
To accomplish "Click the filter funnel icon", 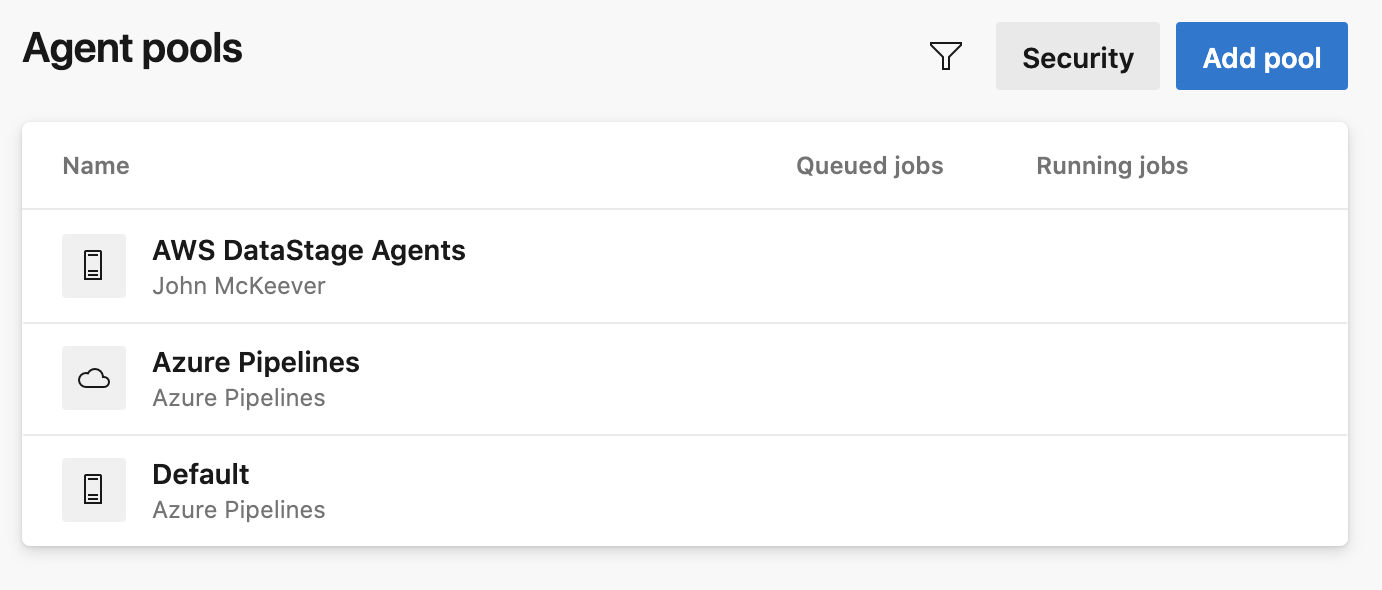I will tap(945, 57).
